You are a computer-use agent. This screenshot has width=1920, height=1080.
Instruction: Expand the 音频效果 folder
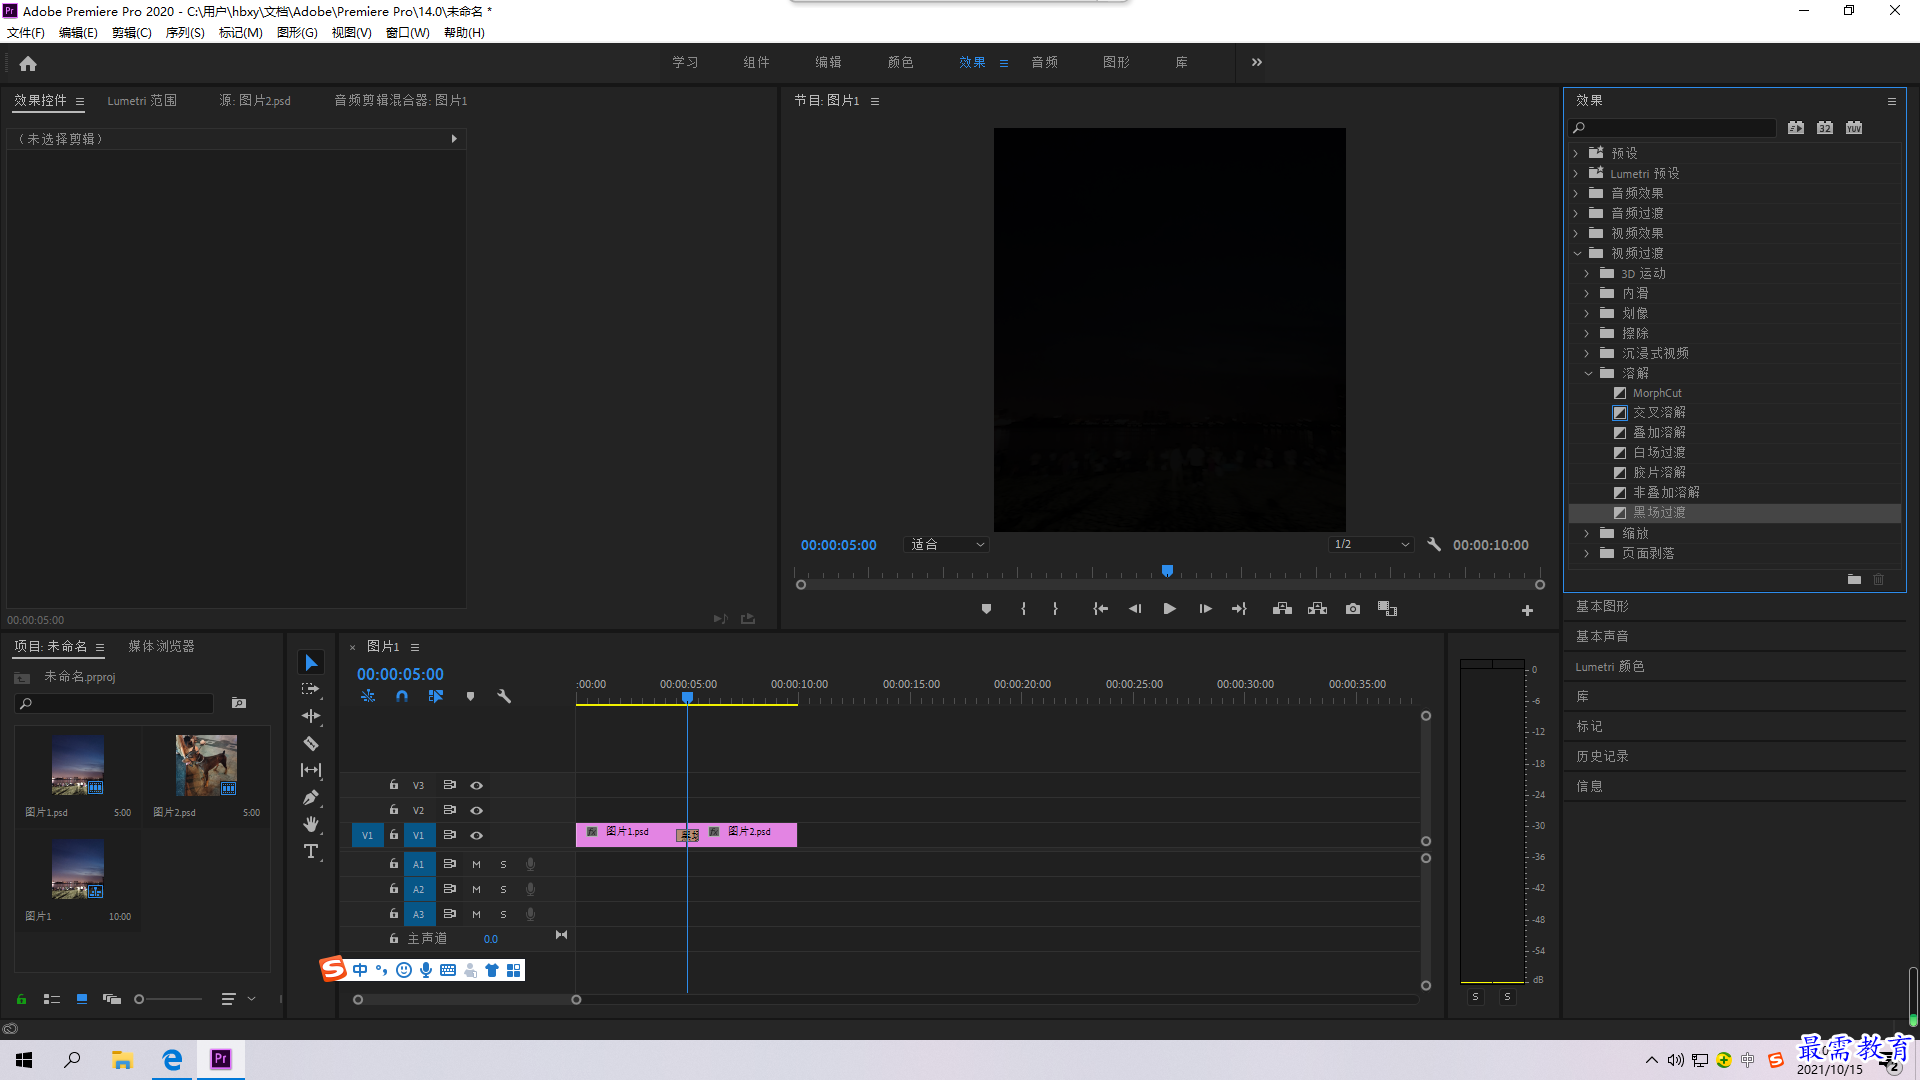(x=1576, y=193)
